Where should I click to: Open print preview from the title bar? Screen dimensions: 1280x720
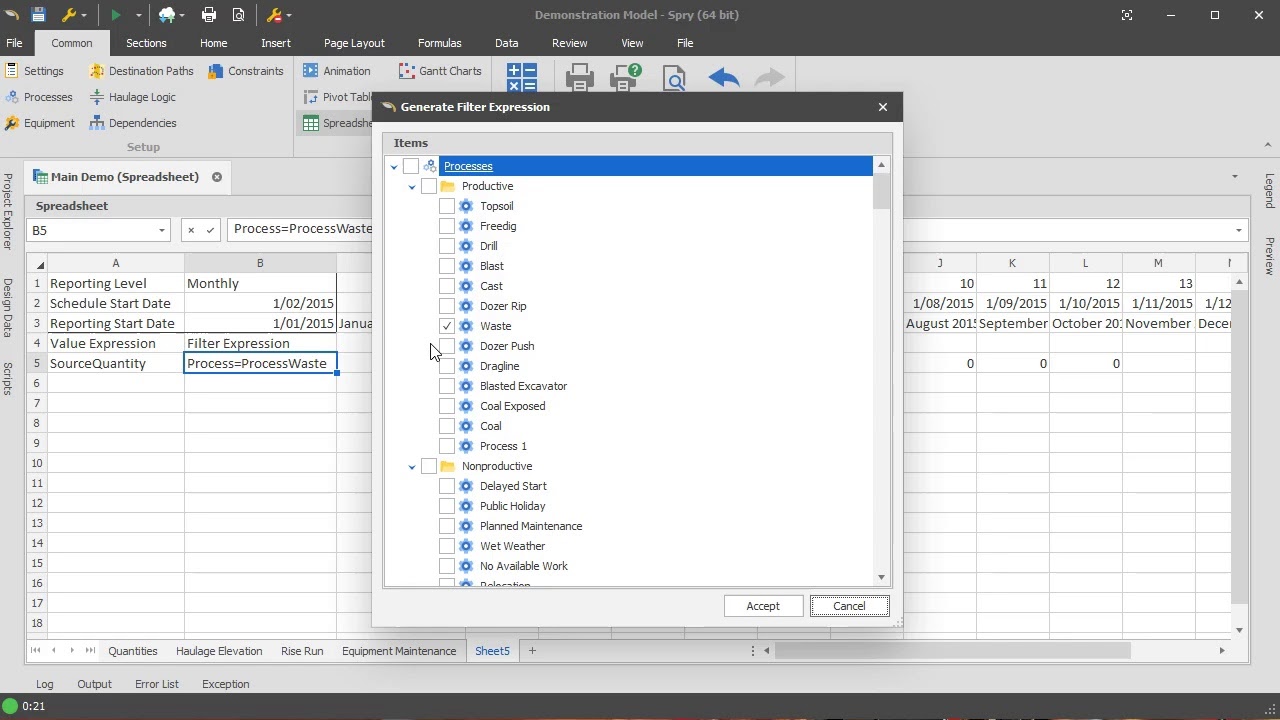coord(239,15)
